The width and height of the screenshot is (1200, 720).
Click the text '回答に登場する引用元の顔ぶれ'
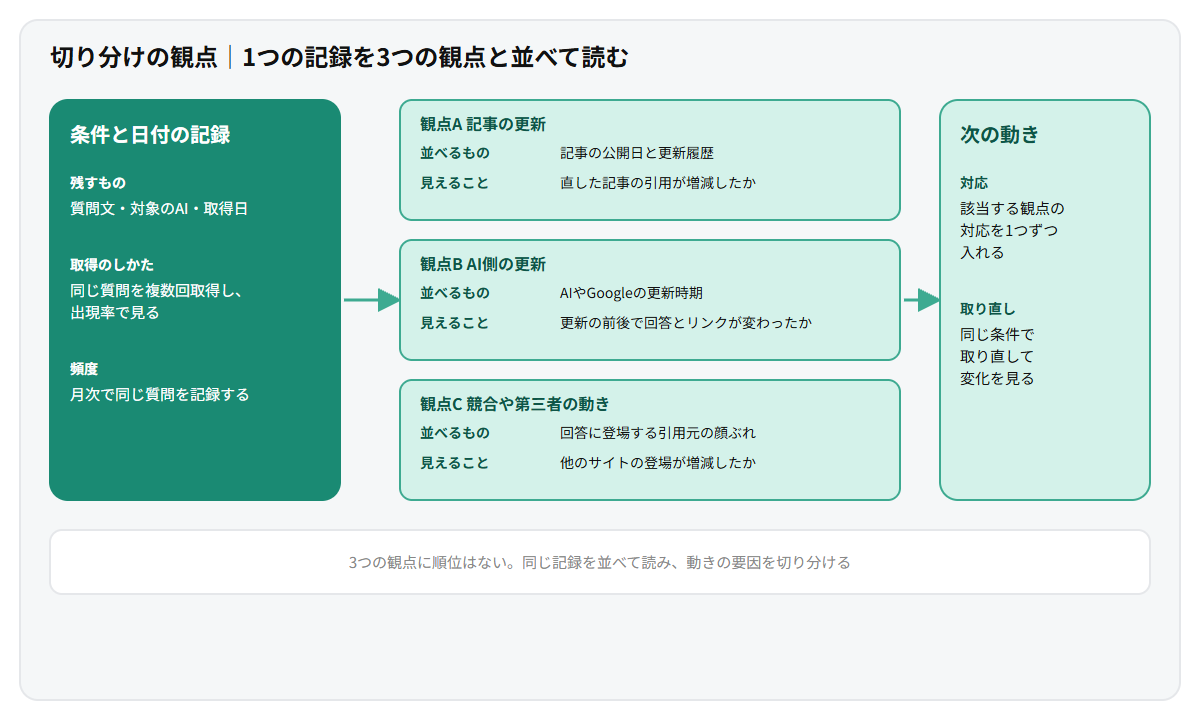[x=658, y=433]
